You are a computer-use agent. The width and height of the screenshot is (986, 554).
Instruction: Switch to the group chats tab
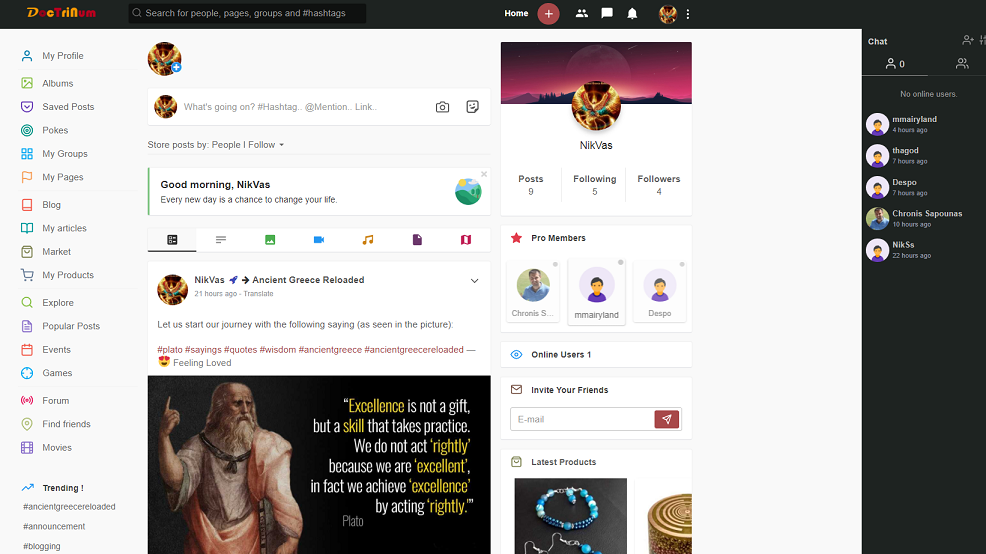click(962, 64)
